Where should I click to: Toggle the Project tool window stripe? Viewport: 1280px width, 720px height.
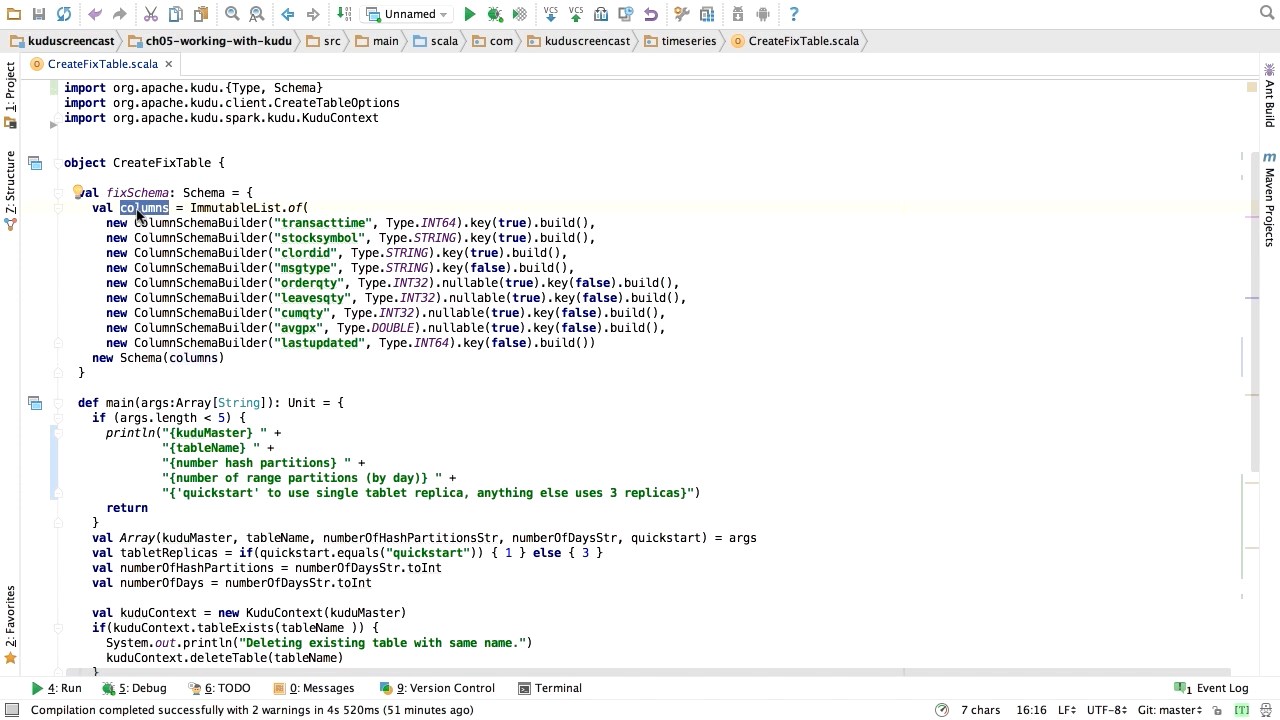[x=10, y=88]
